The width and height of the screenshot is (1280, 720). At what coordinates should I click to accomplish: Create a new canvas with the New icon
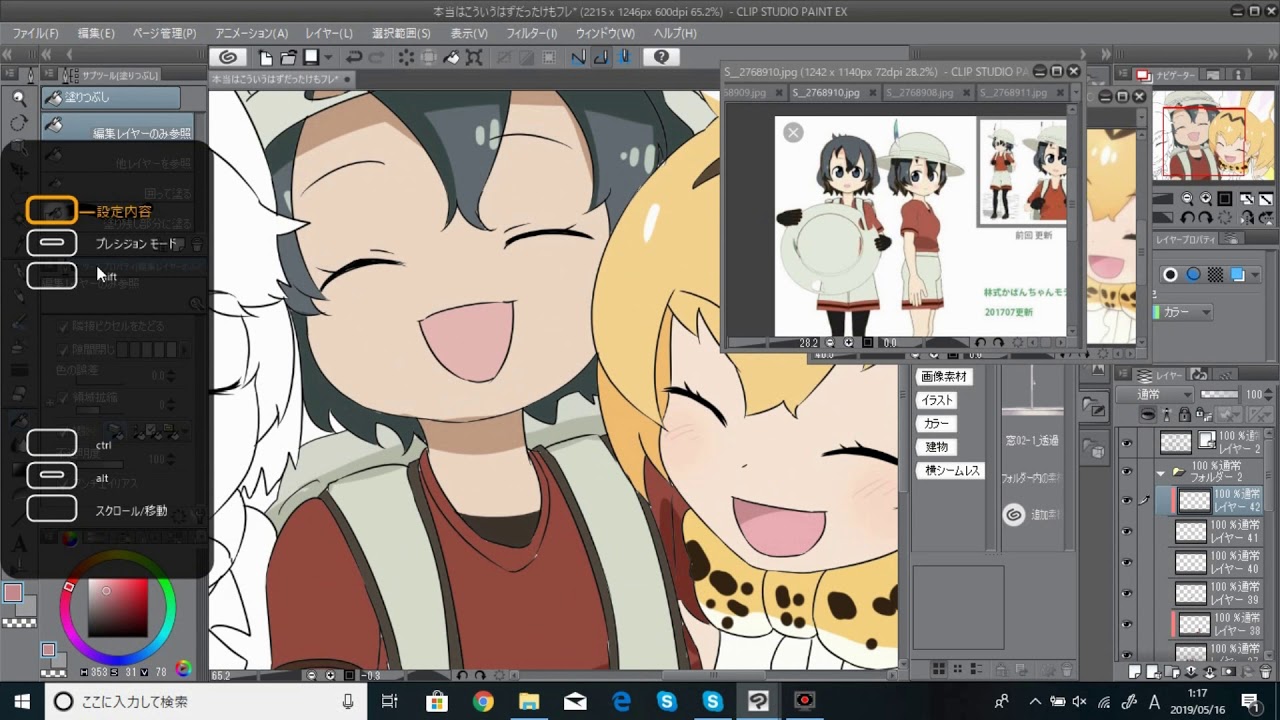[x=266, y=58]
